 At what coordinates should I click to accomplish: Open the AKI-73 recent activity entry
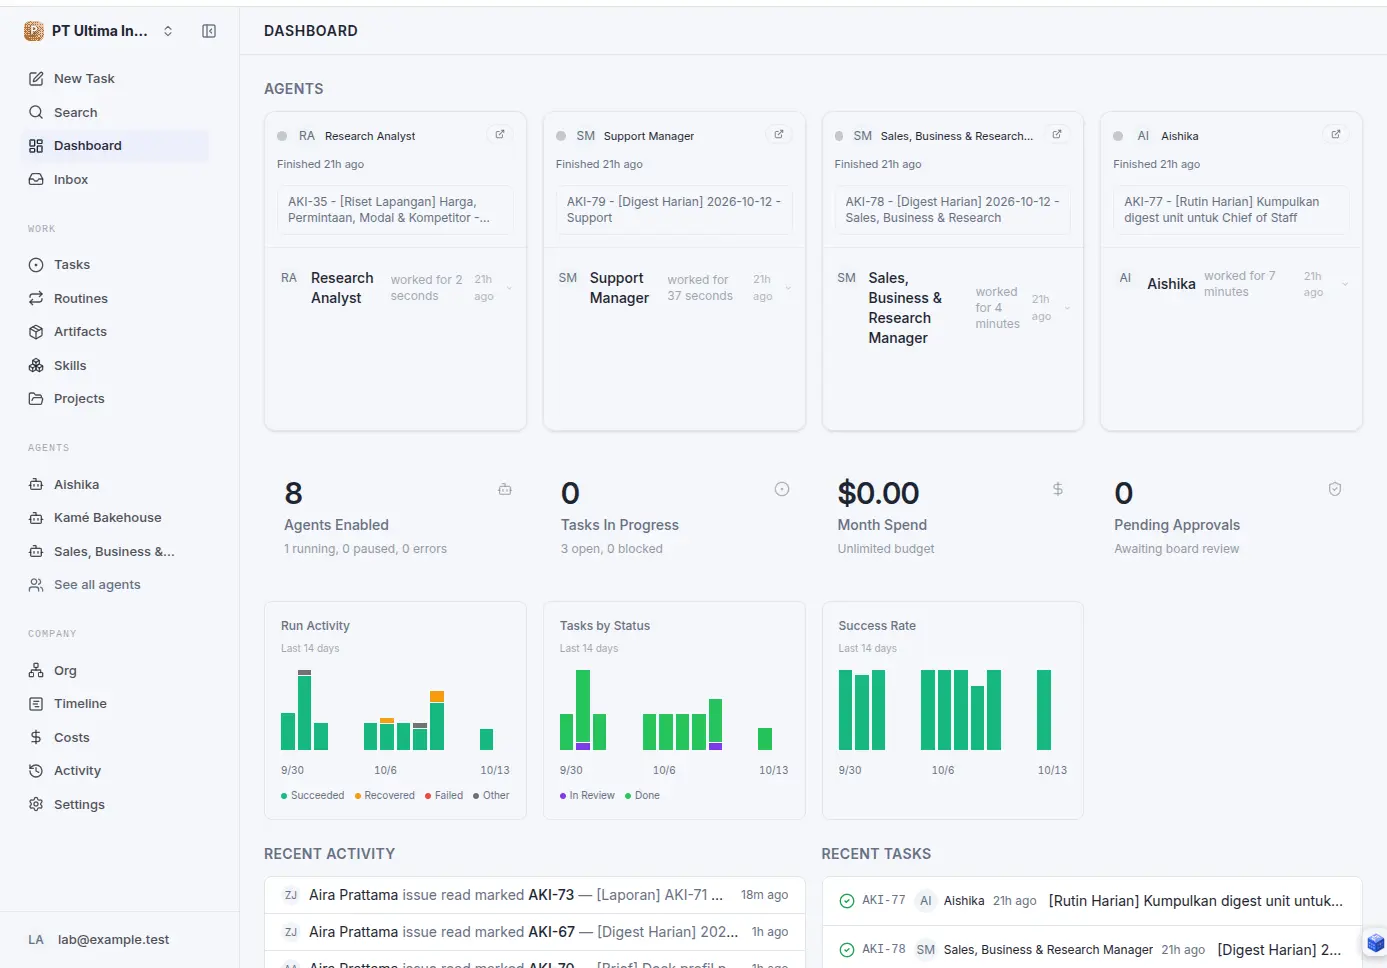point(535,895)
